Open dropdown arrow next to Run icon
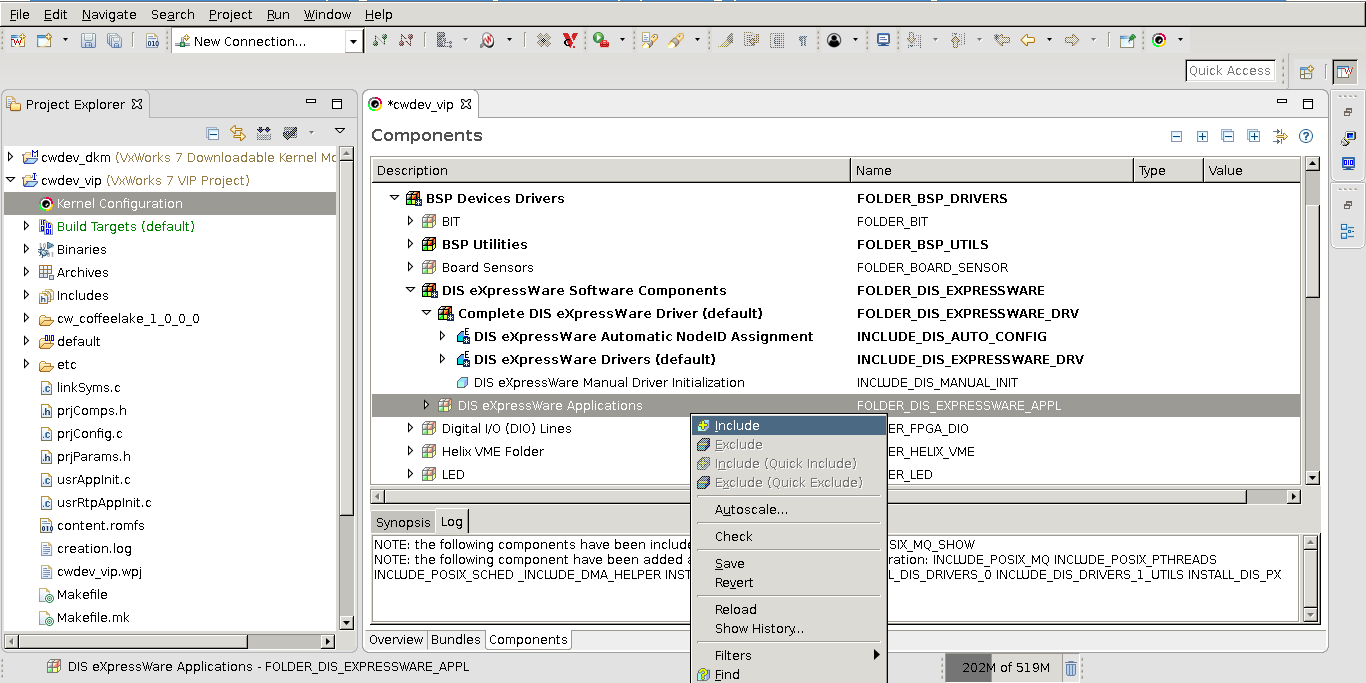 pos(622,41)
